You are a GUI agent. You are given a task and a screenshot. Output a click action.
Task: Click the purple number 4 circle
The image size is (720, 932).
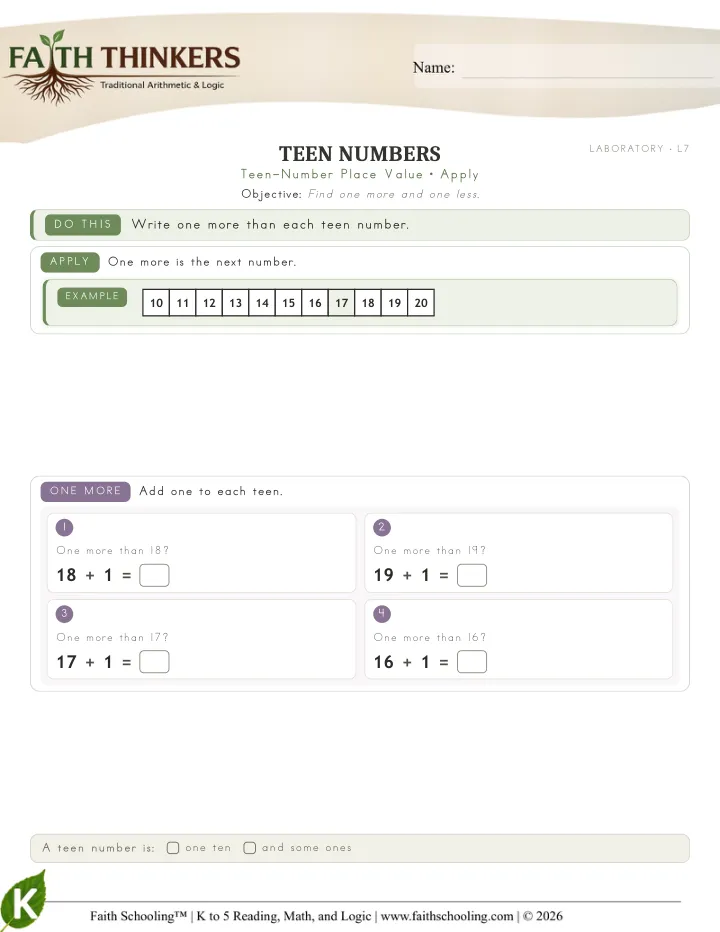click(382, 614)
